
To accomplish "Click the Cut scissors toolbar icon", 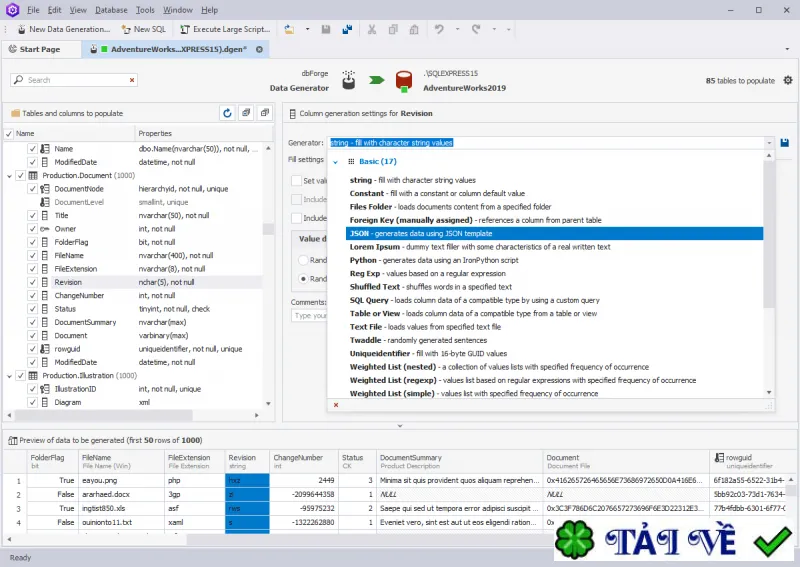I will click(372, 30).
